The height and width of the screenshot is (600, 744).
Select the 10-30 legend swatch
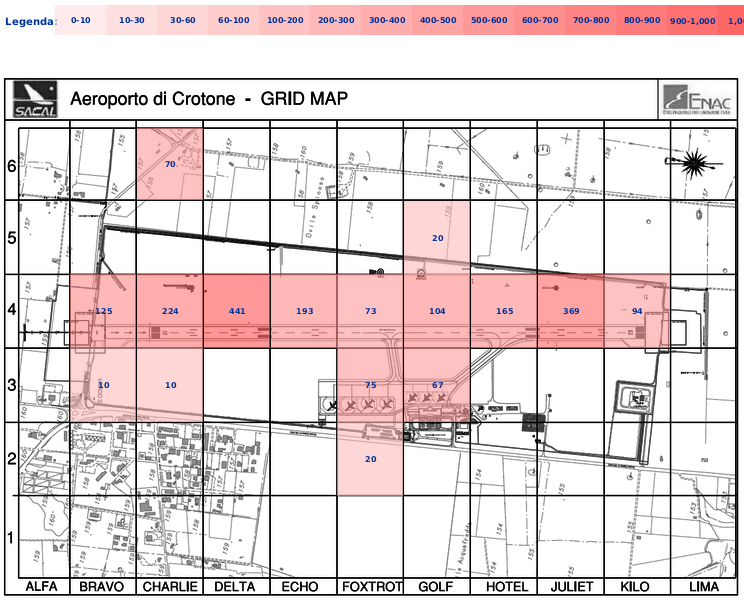[131, 20]
